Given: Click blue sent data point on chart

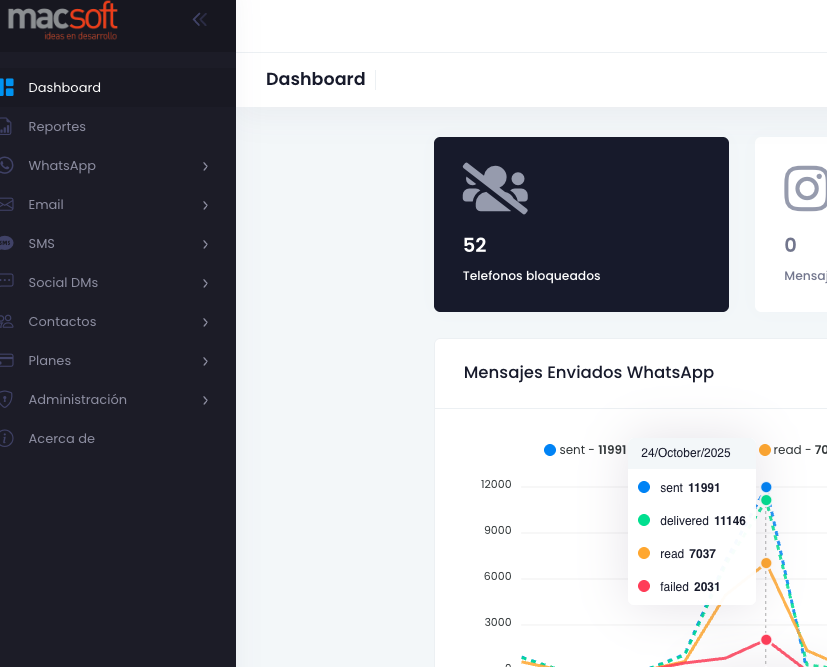Looking at the screenshot, I should tap(766, 487).
